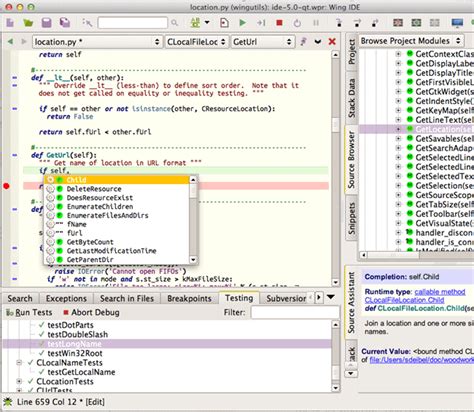
Task: Expand the GetKeyMap tree node
Action: coord(398,110)
